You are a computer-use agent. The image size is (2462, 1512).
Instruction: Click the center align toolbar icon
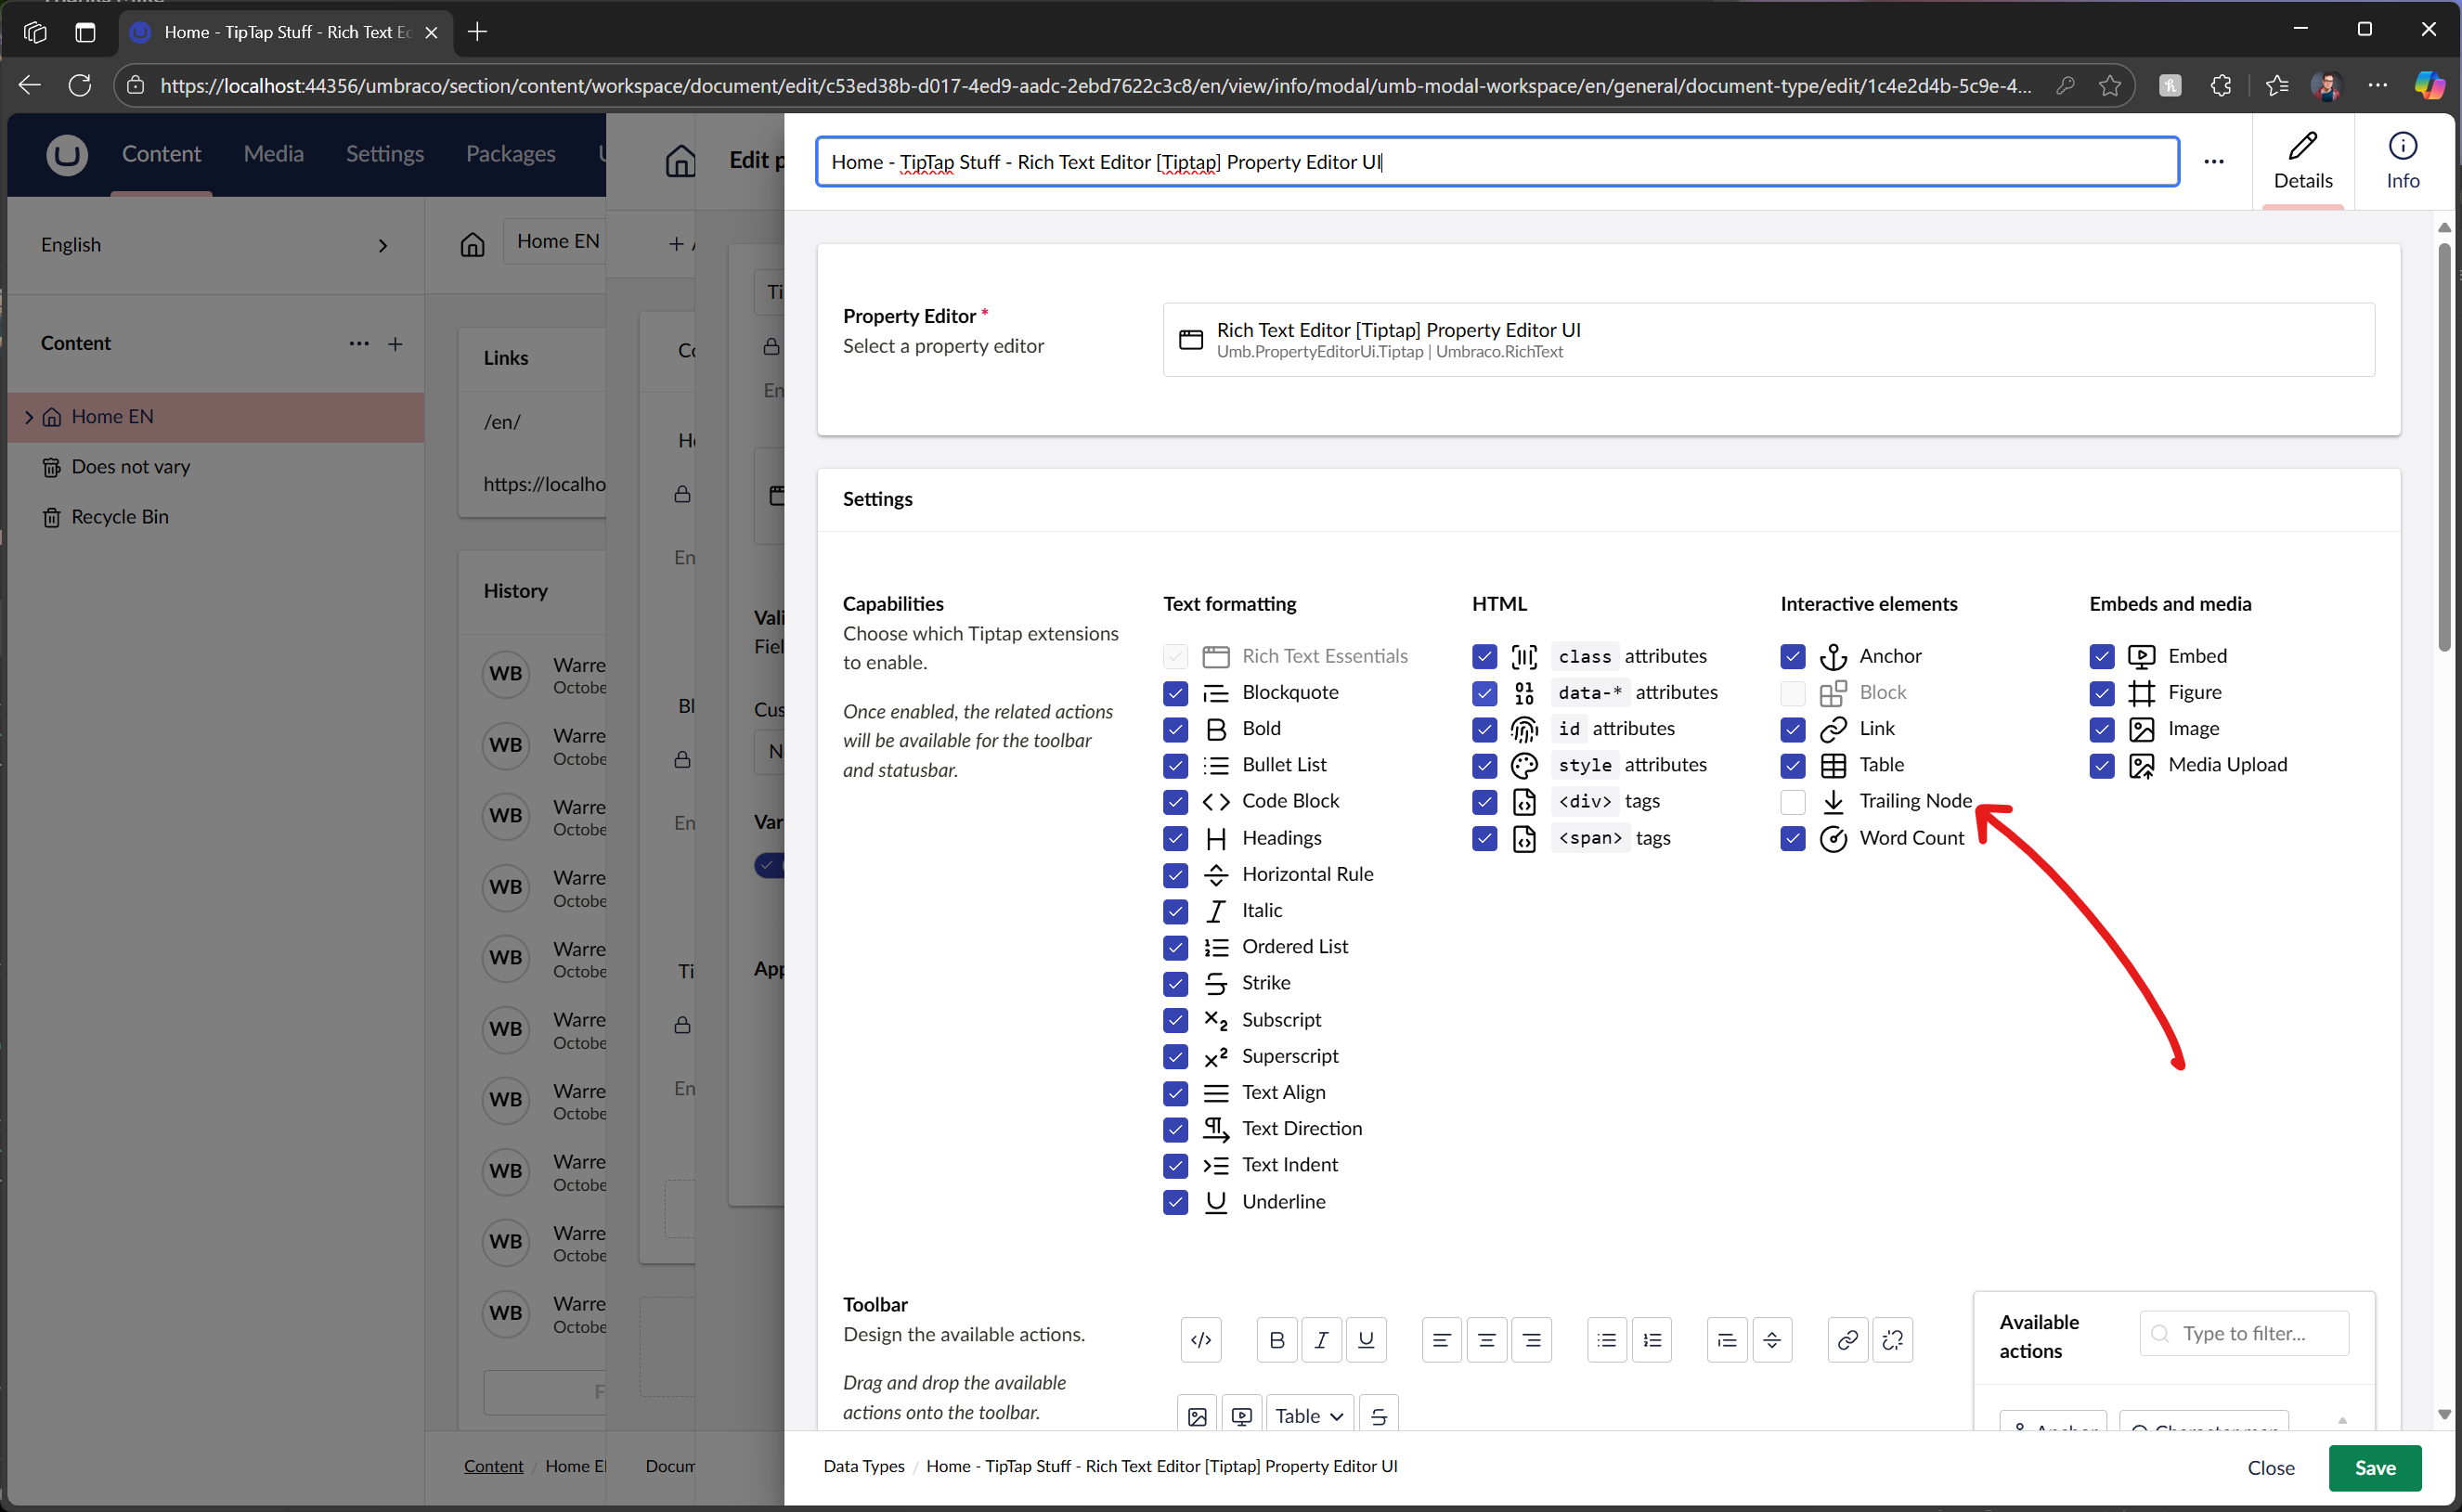pyautogui.click(x=1486, y=1340)
